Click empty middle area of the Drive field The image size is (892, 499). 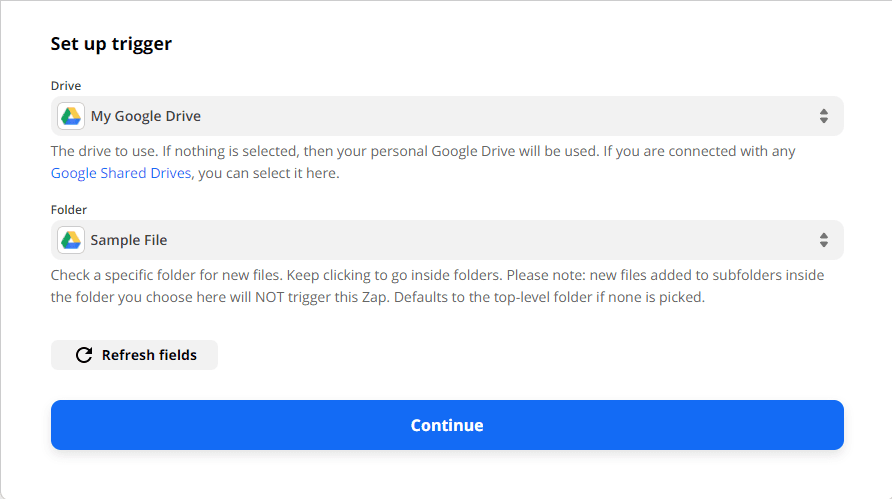pos(500,116)
